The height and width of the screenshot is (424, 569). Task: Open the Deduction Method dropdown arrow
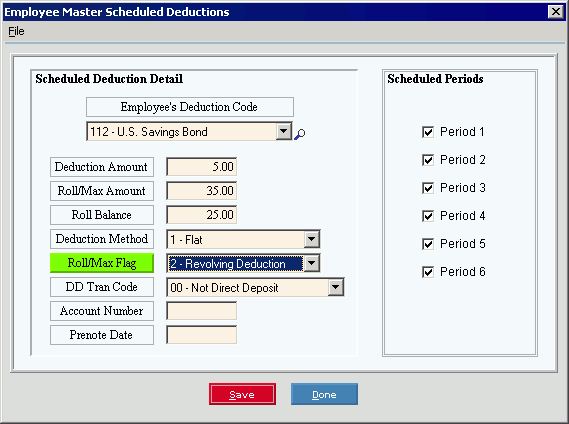click(x=312, y=239)
